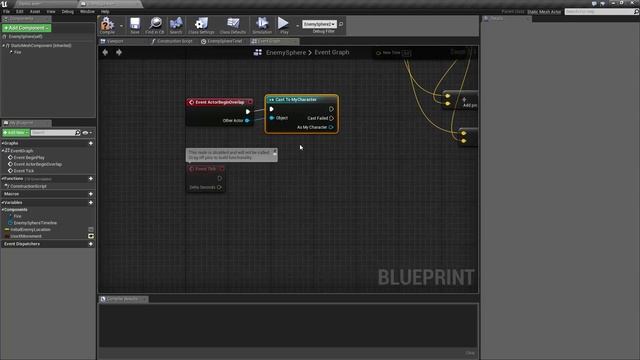Toggle visibility eye of last variable row
Screen dimensions: 640x360
[x=91, y=236]
